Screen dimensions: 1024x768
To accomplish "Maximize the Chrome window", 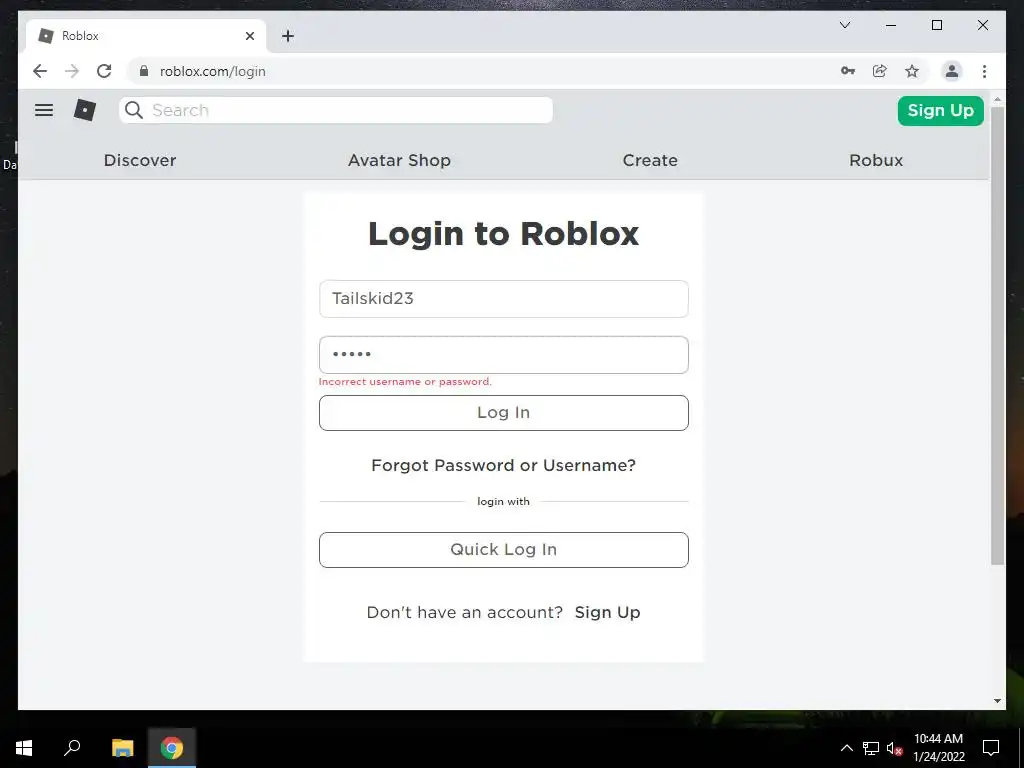I will (x=936, y=25).
